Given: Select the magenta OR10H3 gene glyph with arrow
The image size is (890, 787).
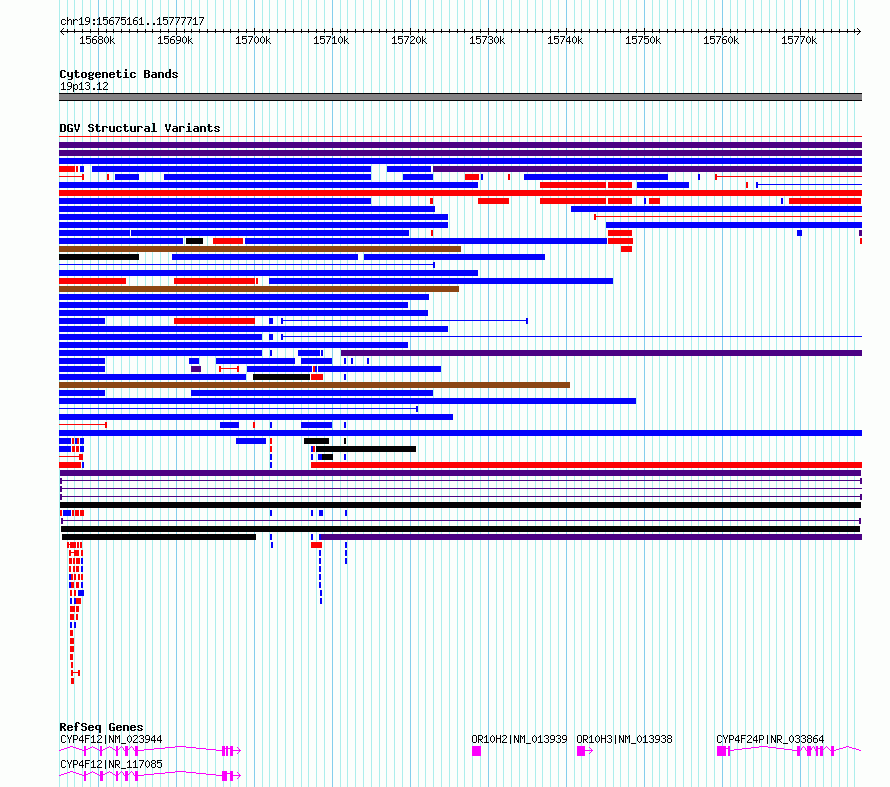Looking at the screenshot, I should pos(585,751).
